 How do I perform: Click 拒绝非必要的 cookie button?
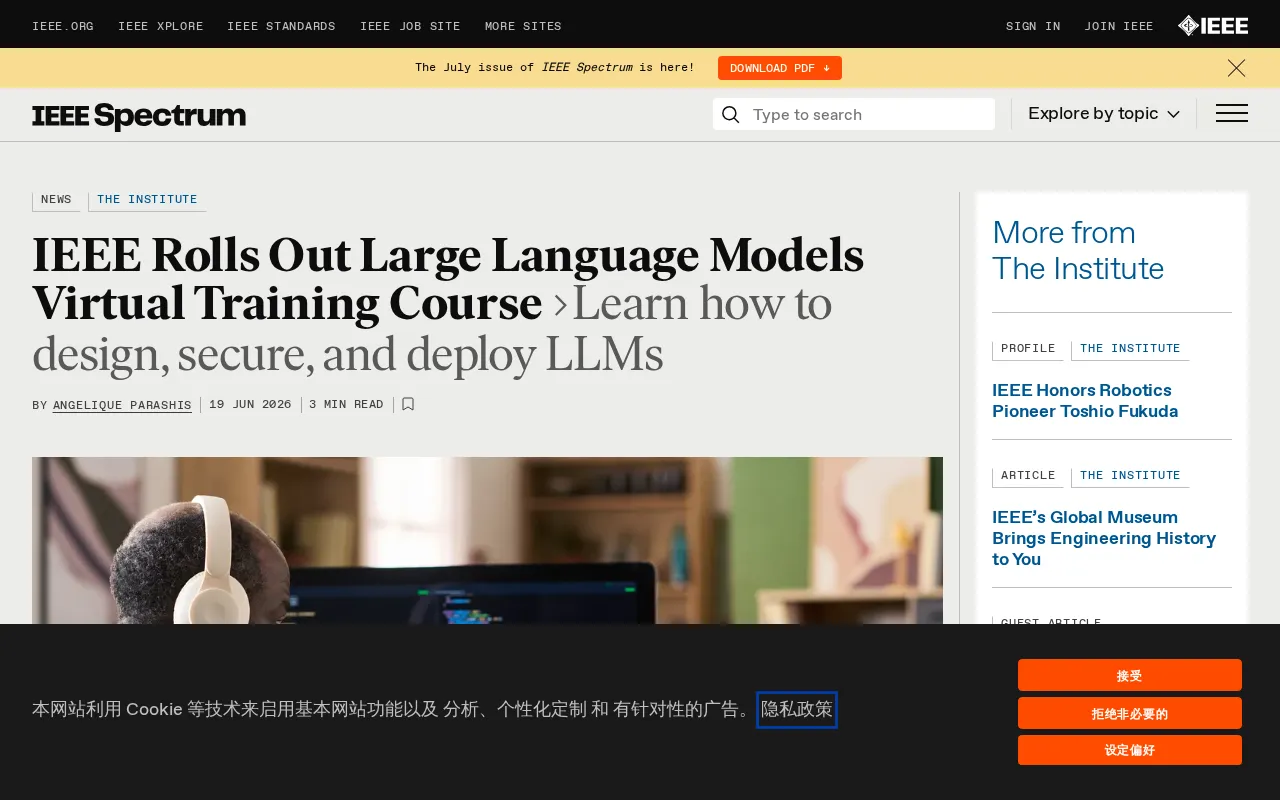pos(1130,713)
